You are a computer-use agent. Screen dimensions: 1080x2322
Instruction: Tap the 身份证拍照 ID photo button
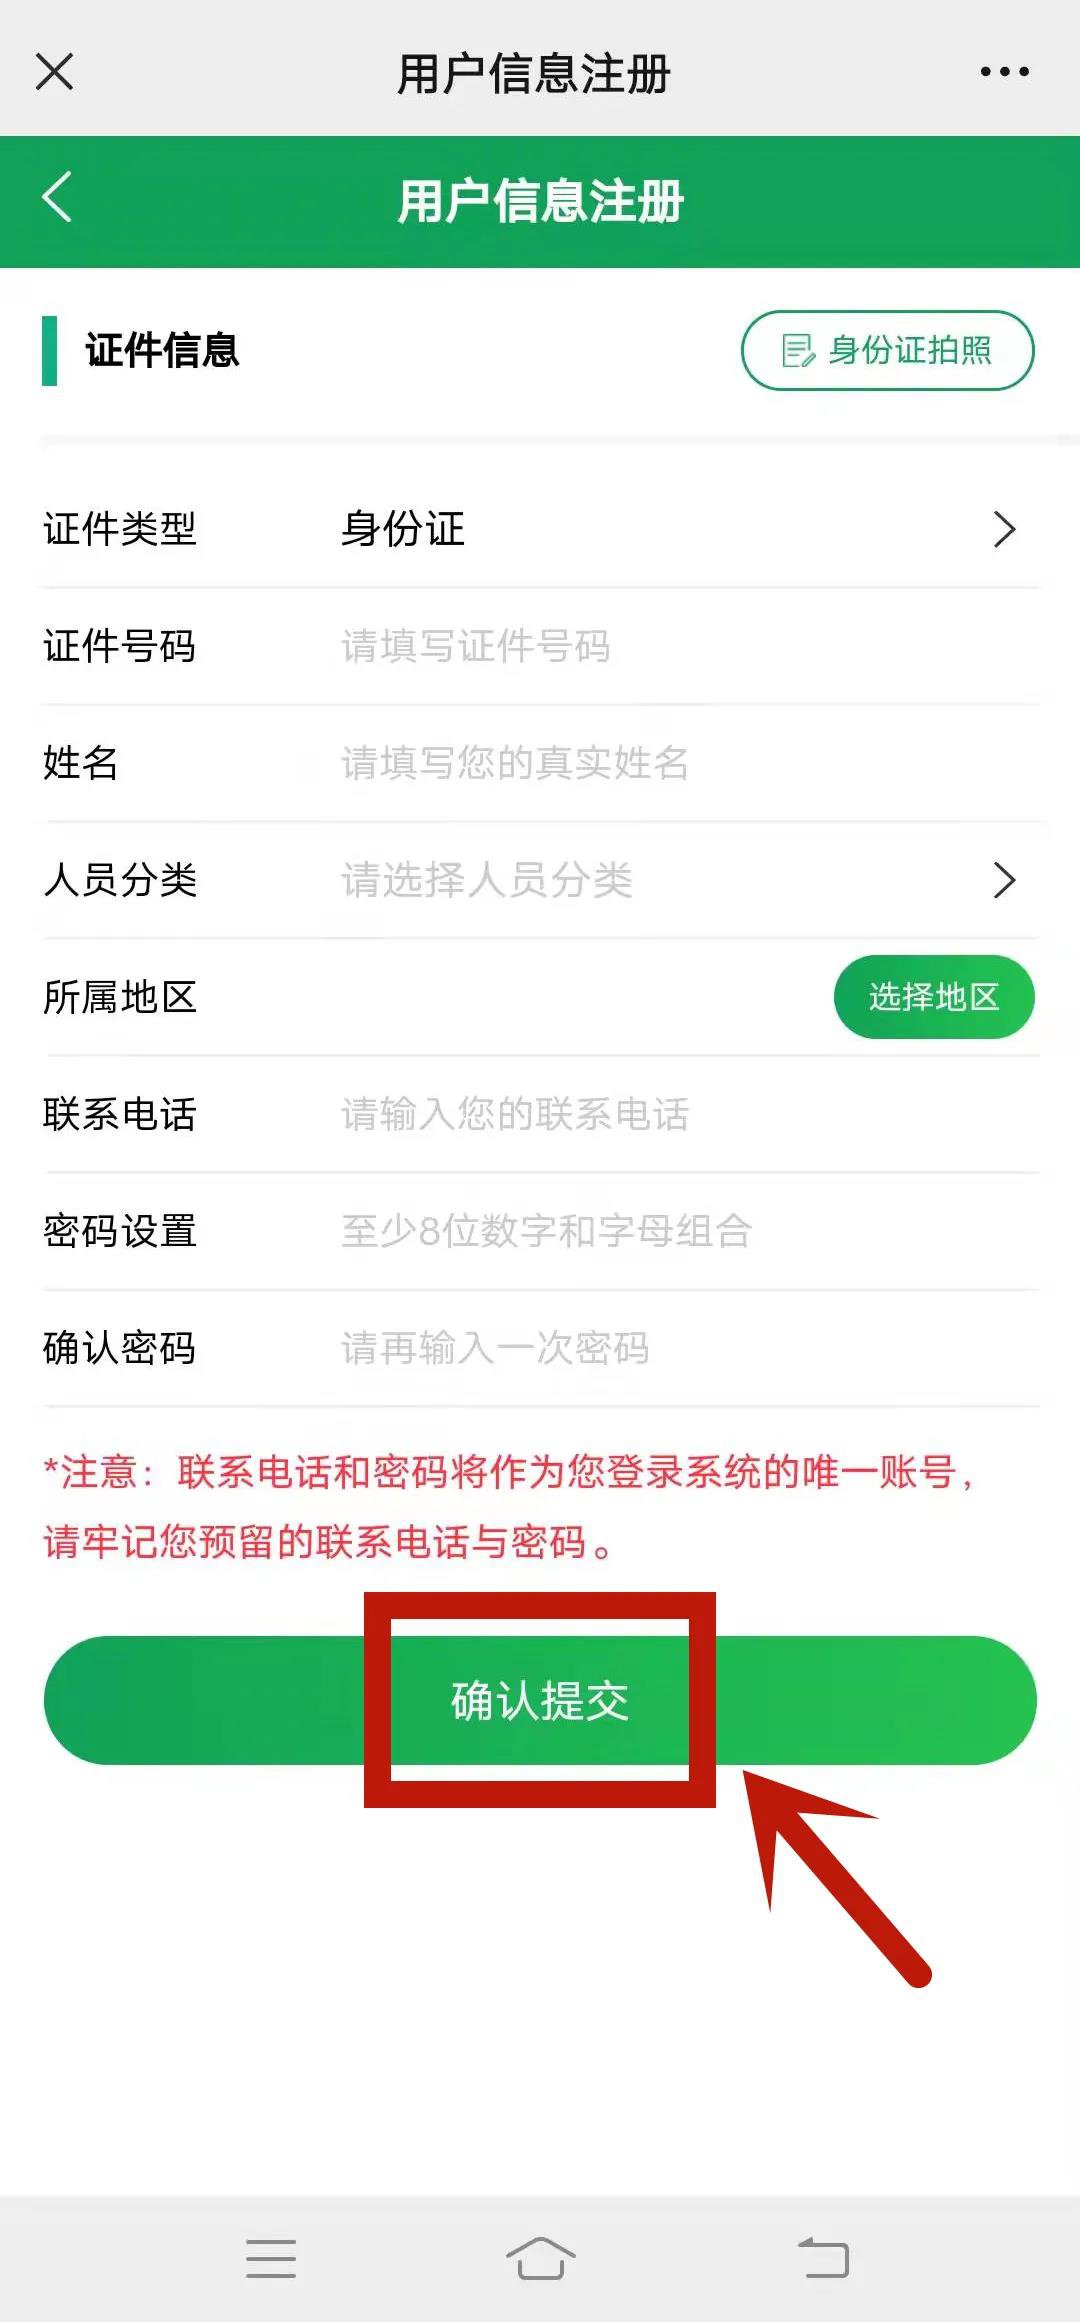point(887,350)
